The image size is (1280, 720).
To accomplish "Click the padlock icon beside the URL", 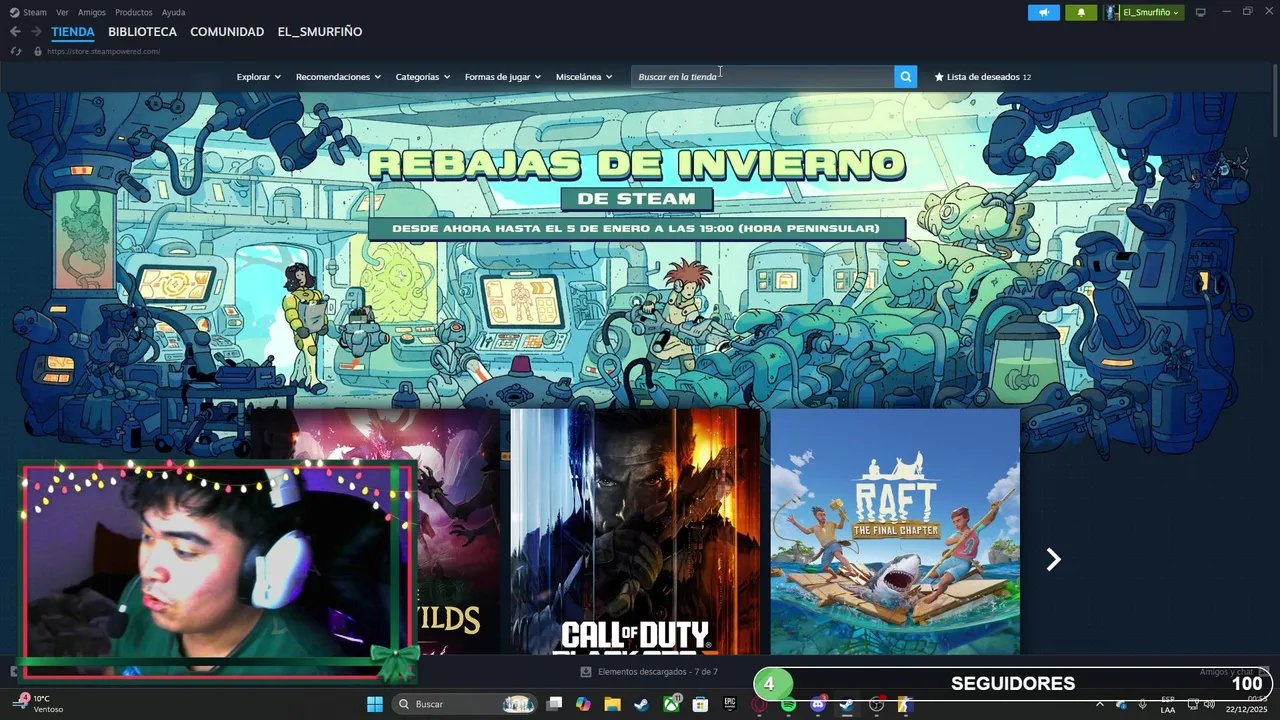I will 38,51.
